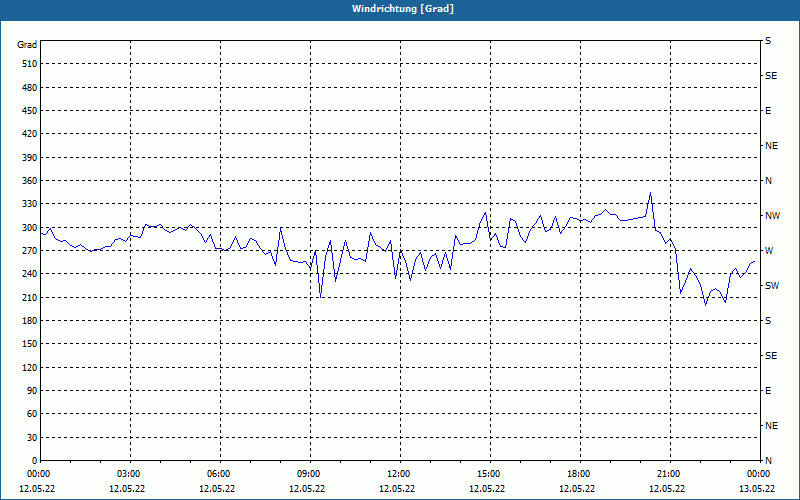Select the 510 y-axis tick label

coord(30,64)
